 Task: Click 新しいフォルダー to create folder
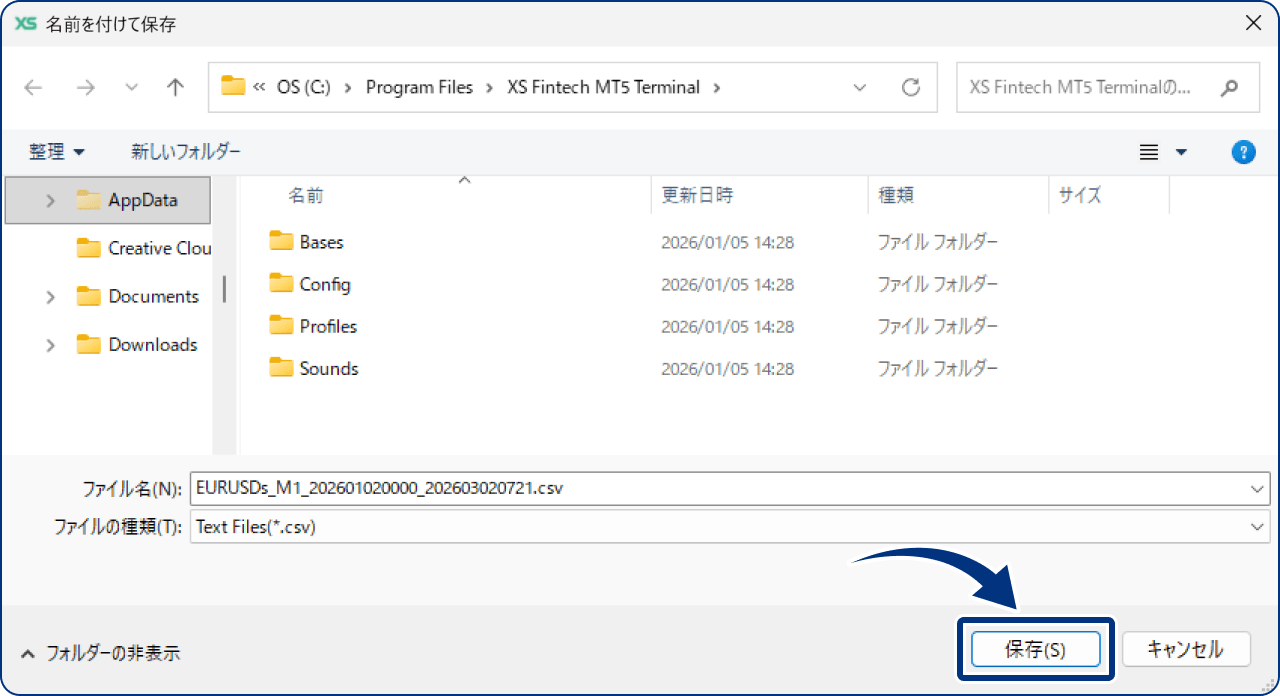186,152
